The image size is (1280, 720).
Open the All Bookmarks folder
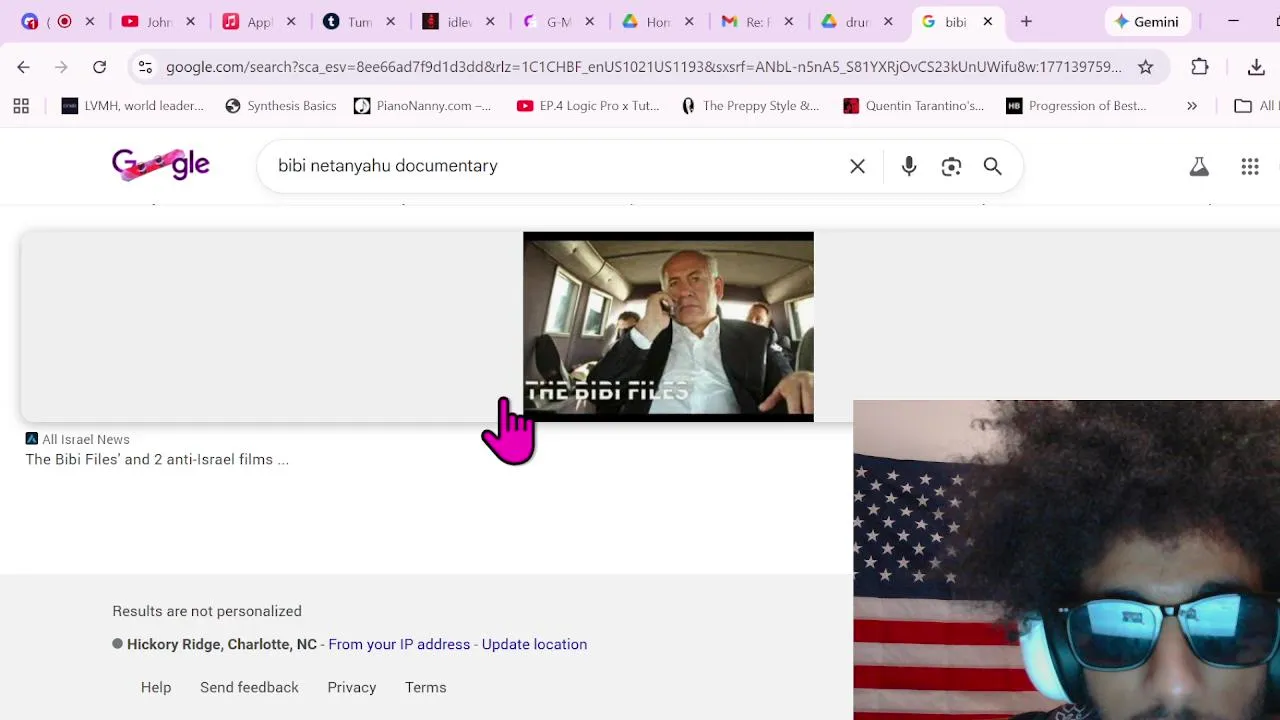(x=1256, y=106)
